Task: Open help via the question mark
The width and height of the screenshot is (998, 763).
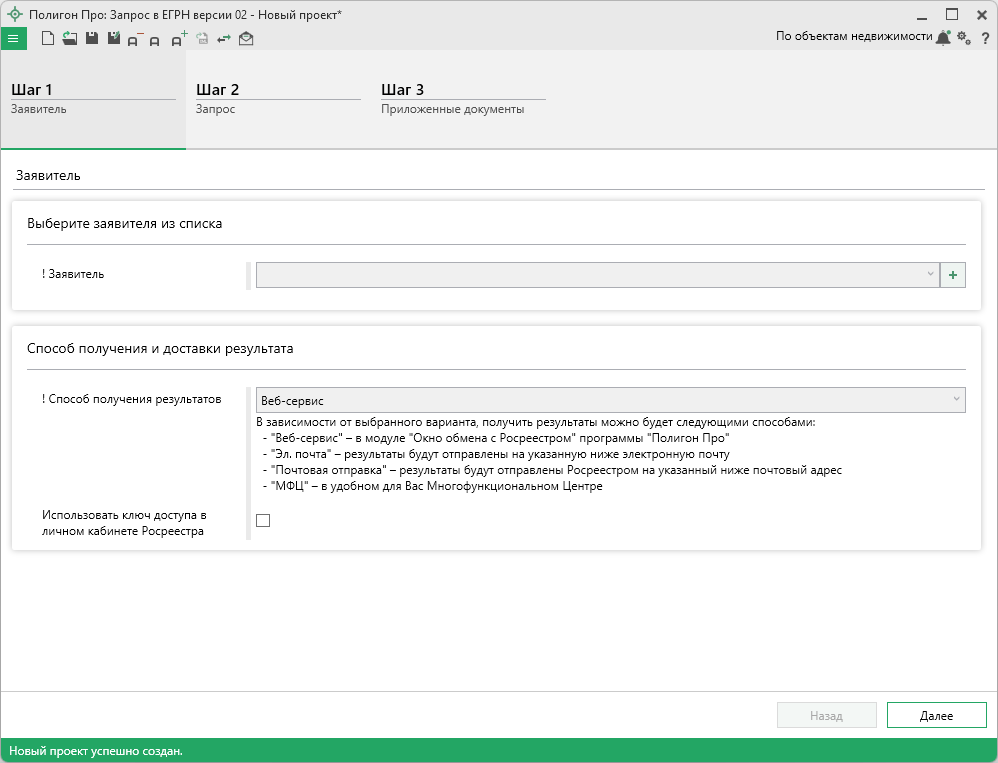Action: [985, 37]
